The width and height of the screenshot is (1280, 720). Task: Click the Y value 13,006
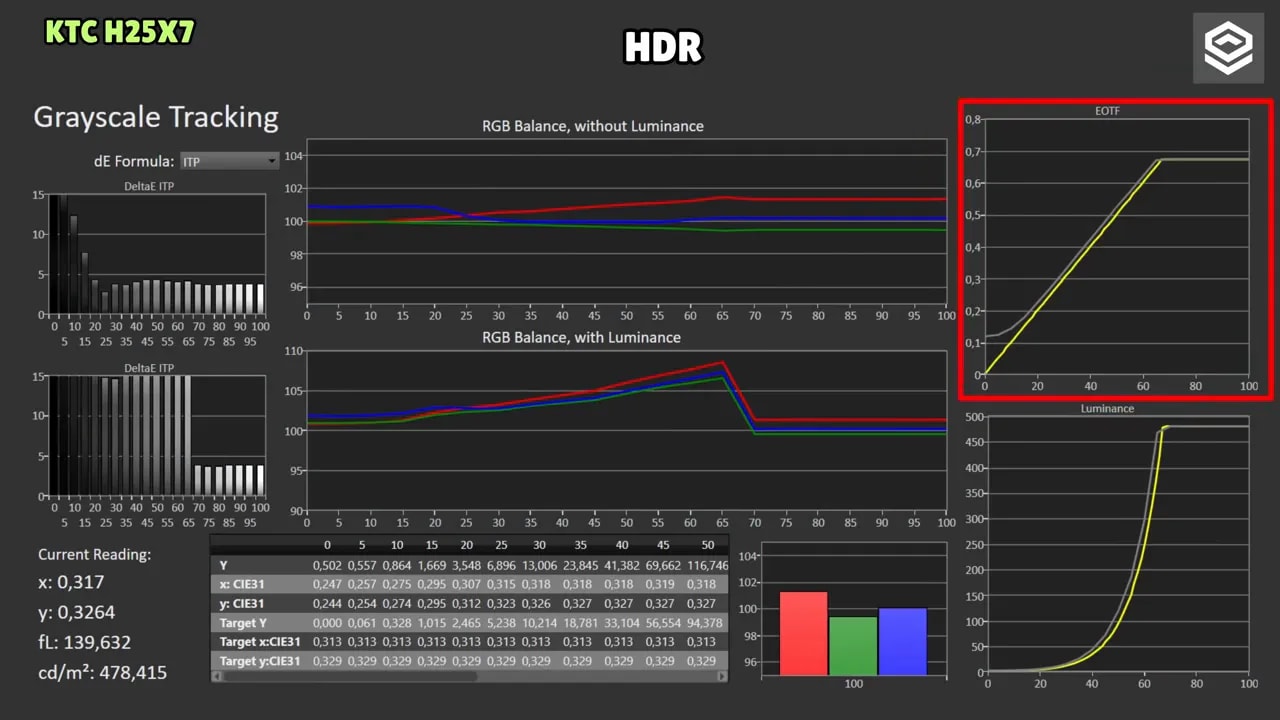click(x=539, y=565)
